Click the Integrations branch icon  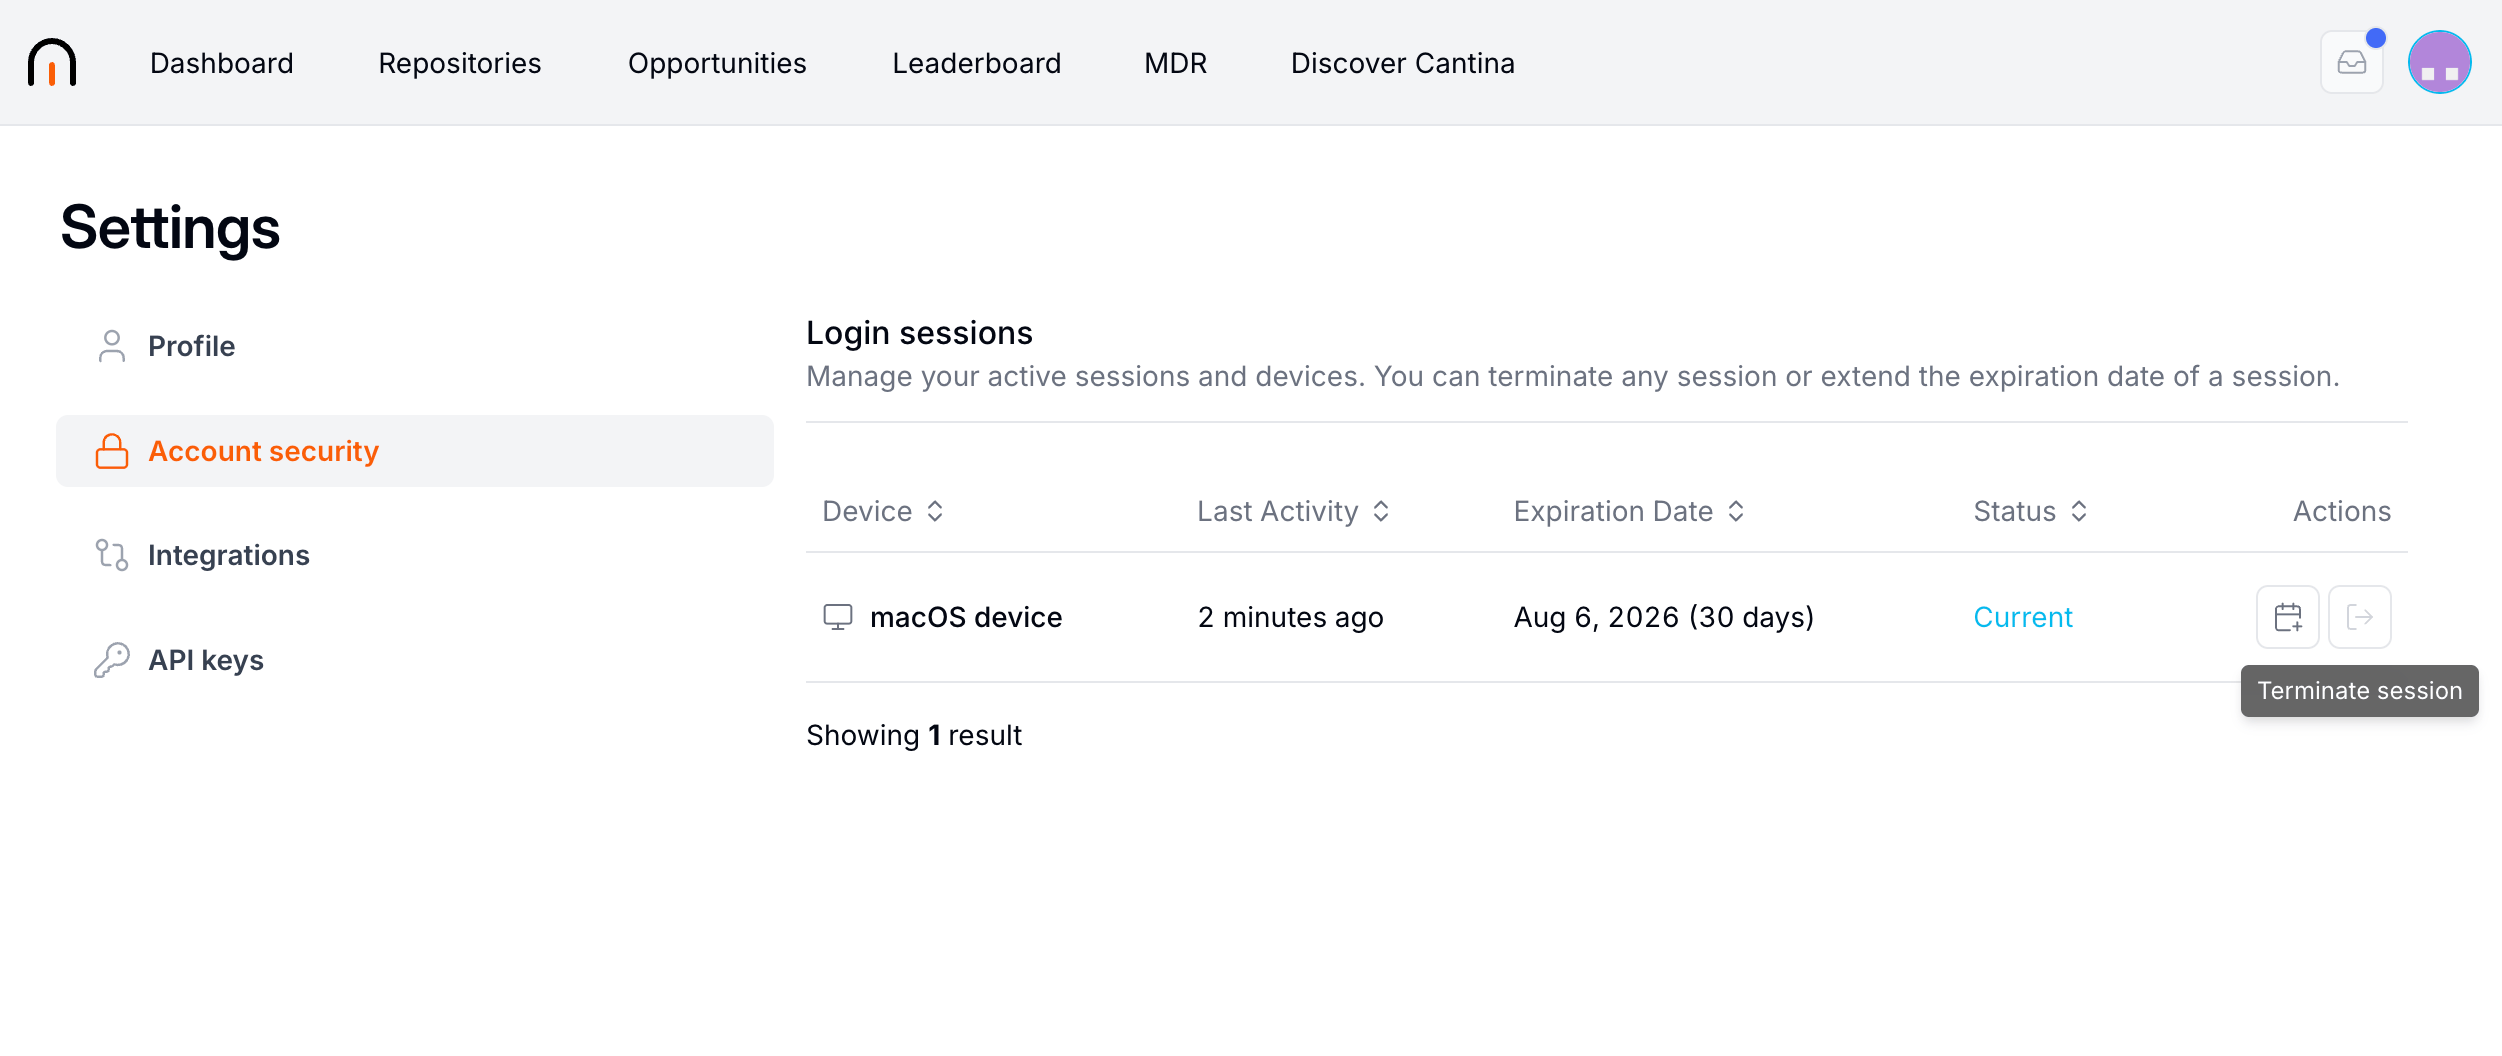point(112,555)
